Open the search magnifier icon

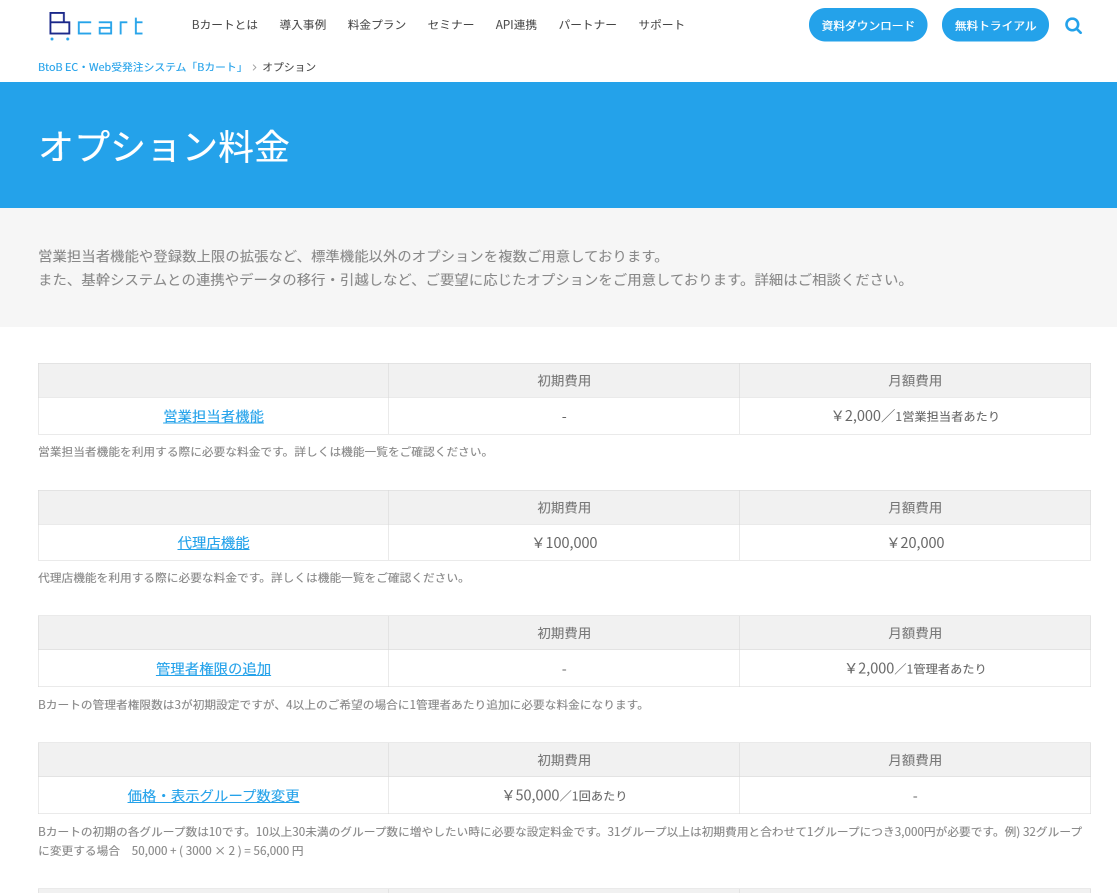(x=1073, y=26)
